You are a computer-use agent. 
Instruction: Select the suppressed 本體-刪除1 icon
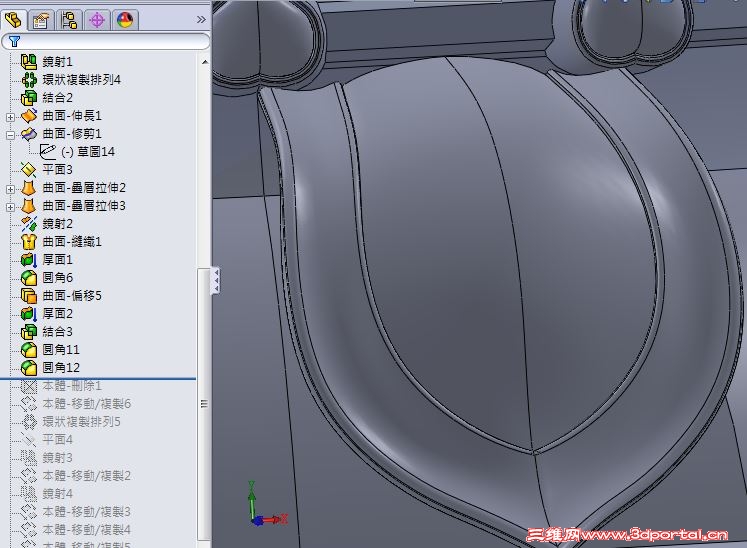pyautogui.click(x=29, y=386)
